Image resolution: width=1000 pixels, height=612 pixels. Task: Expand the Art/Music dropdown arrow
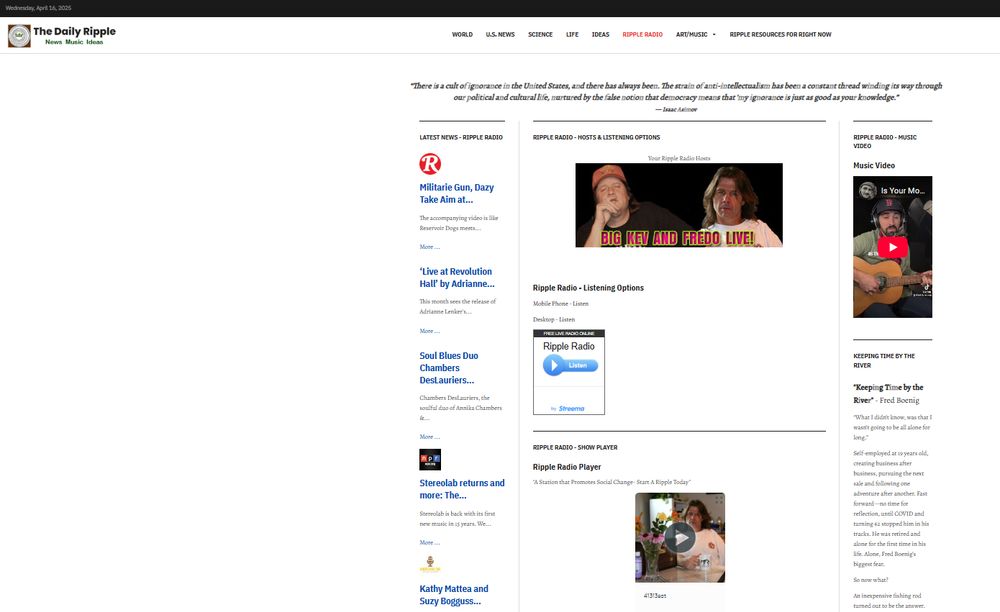[714, 35]
